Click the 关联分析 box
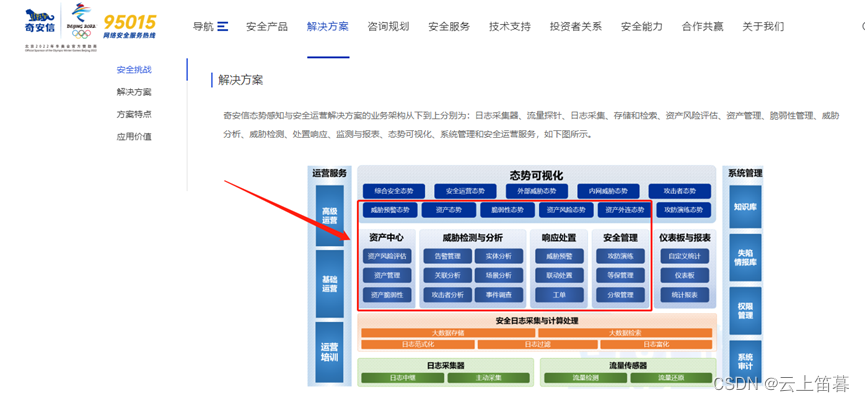The height and width of the screenshot is (402, 865). (448, 275)
